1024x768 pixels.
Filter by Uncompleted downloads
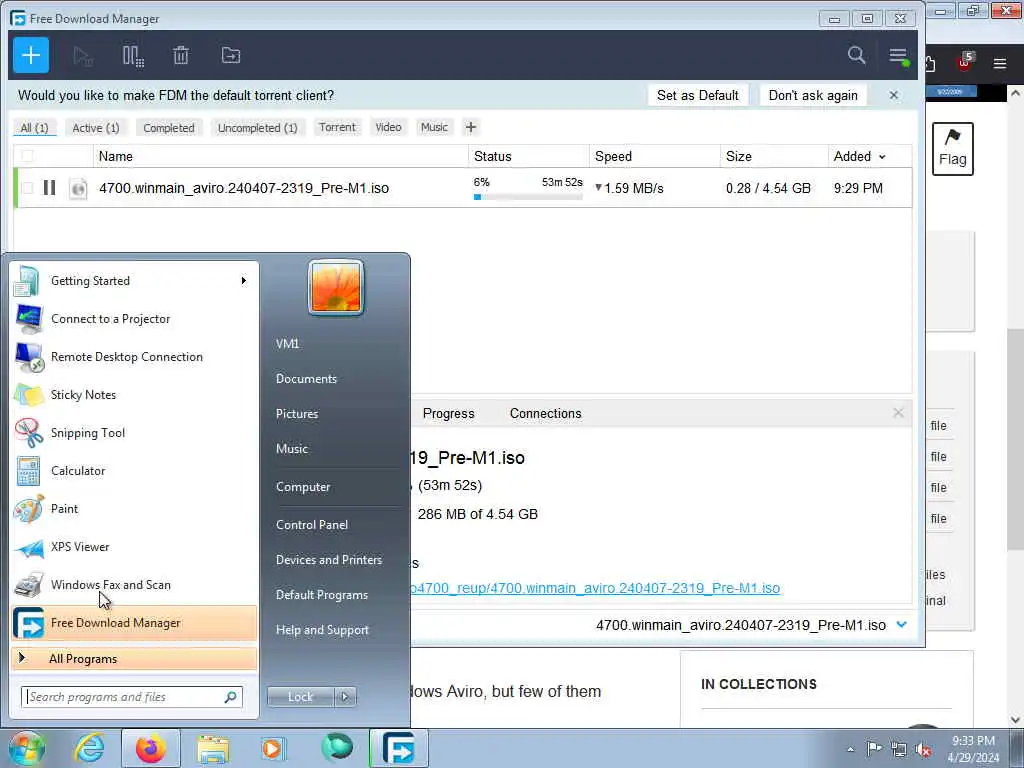(x=257, y=128)
